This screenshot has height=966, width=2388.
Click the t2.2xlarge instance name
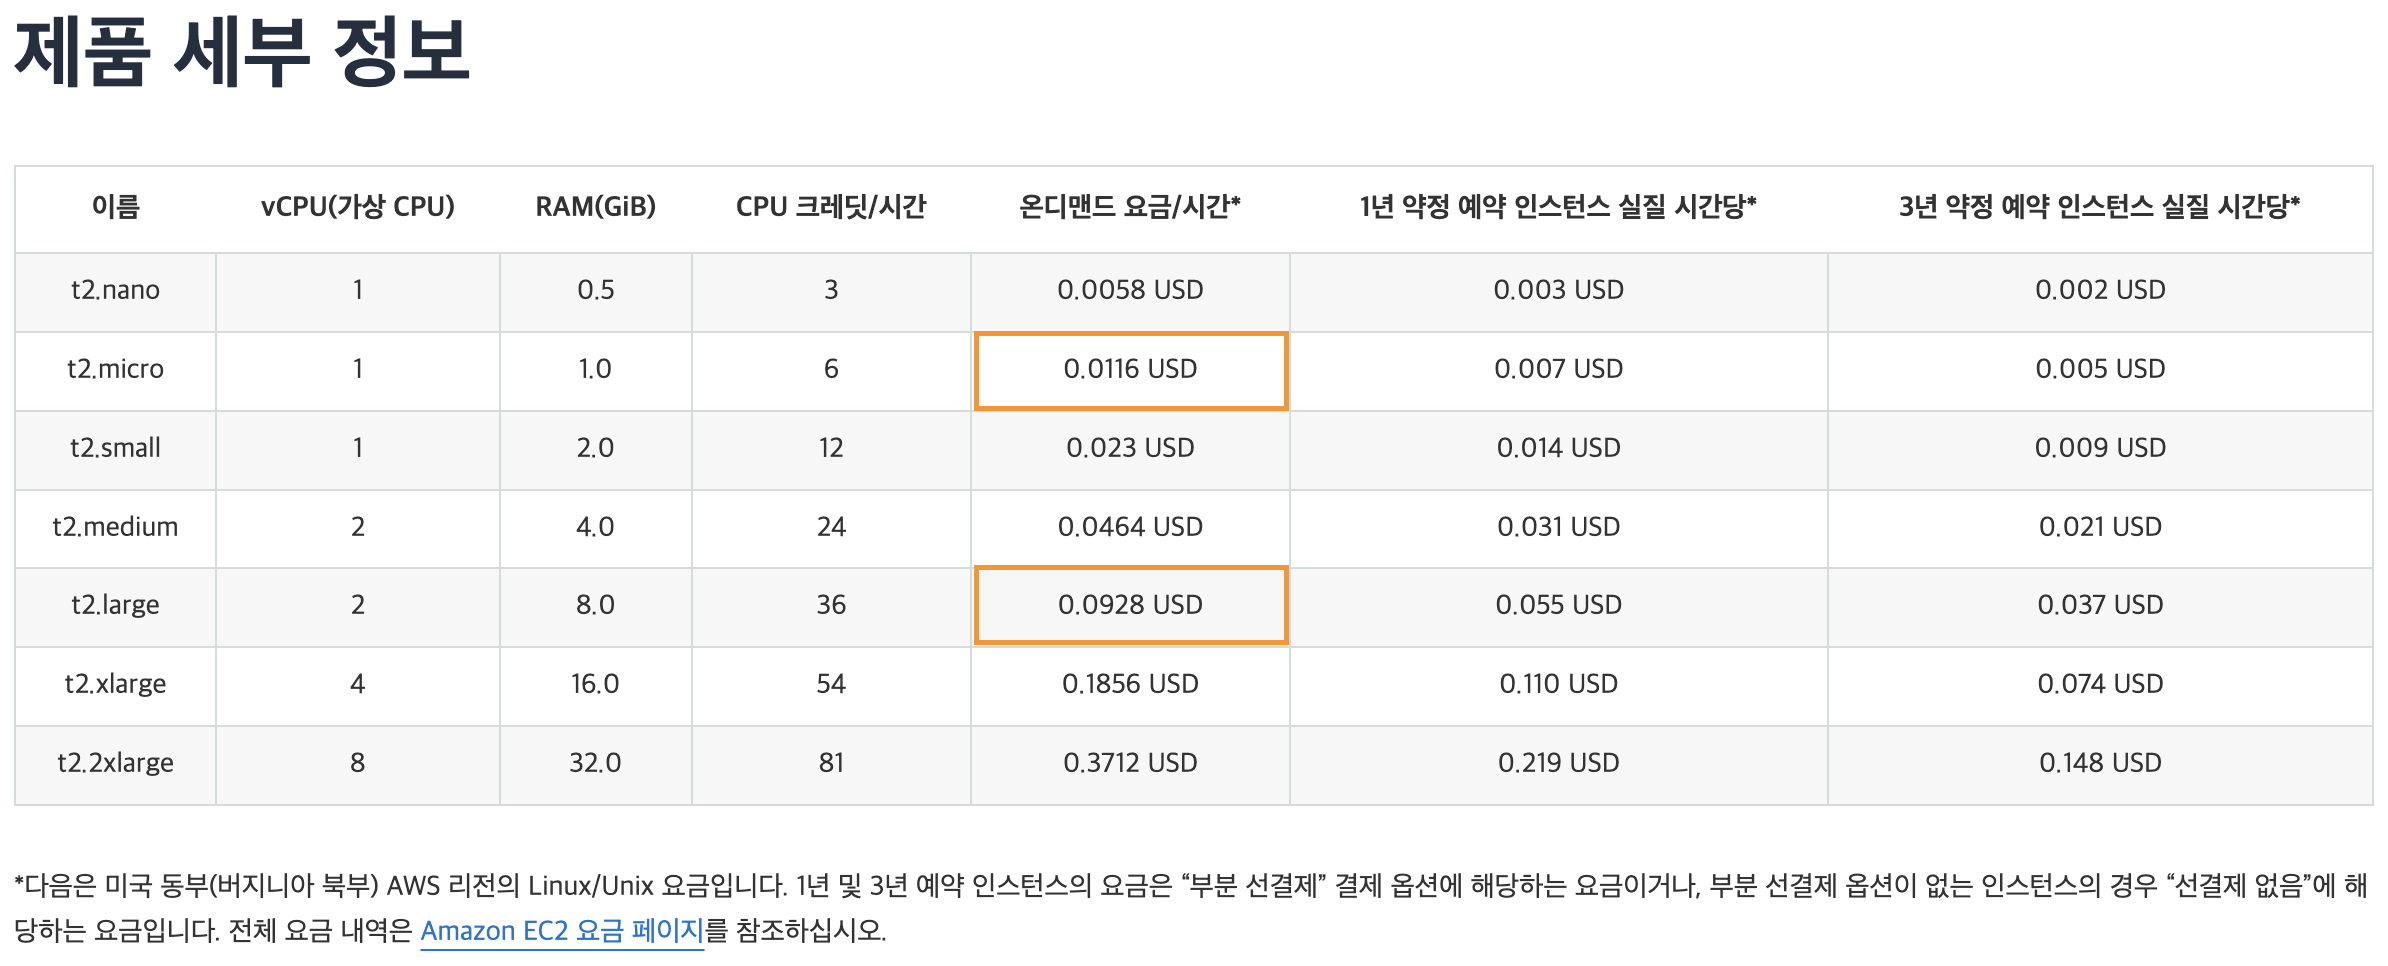point(115,763)
